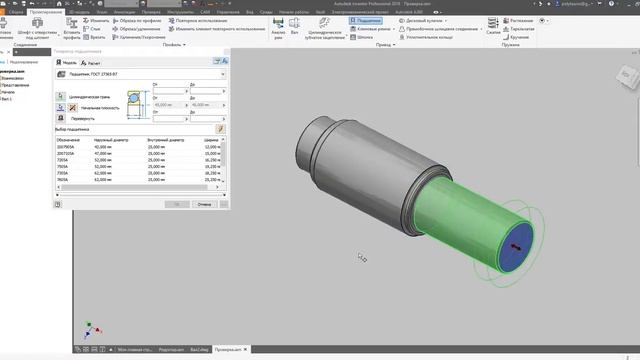The image size is (640, 360).
Task: Toggle the fx icon in dialog's top-right corner
Action: tap(224, 61)
